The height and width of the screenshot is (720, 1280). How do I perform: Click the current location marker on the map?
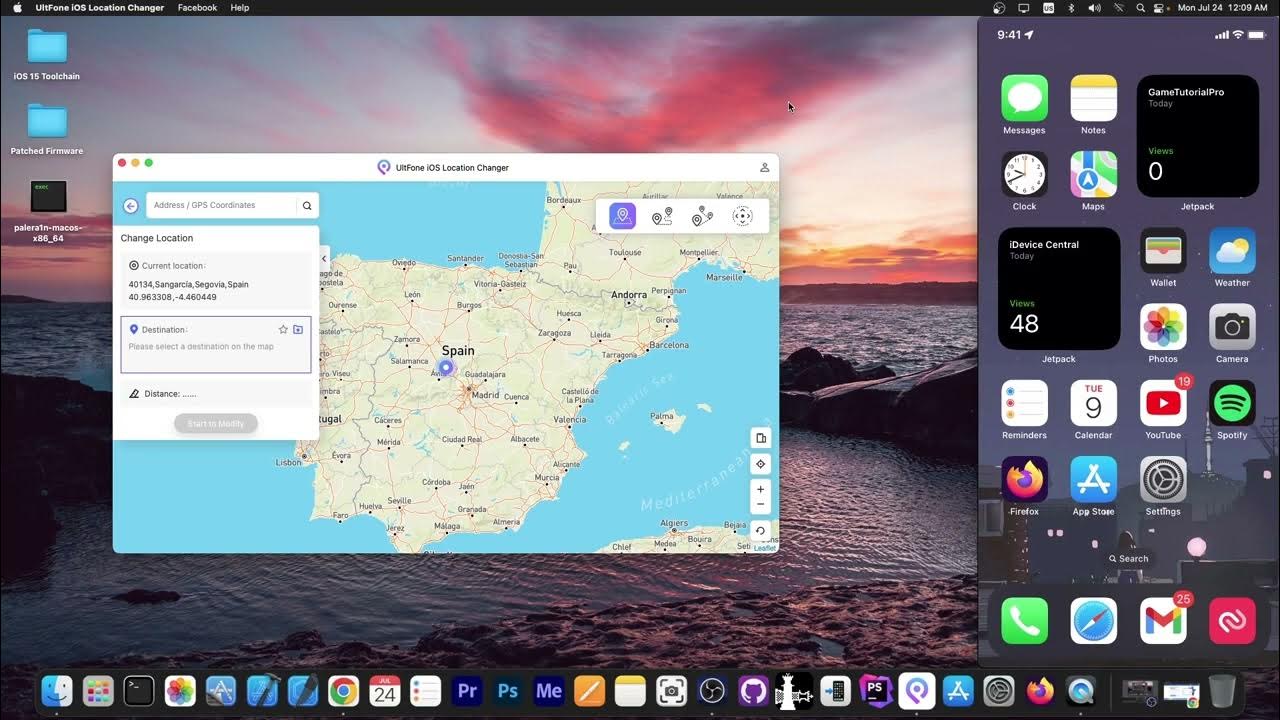[446, 368]
